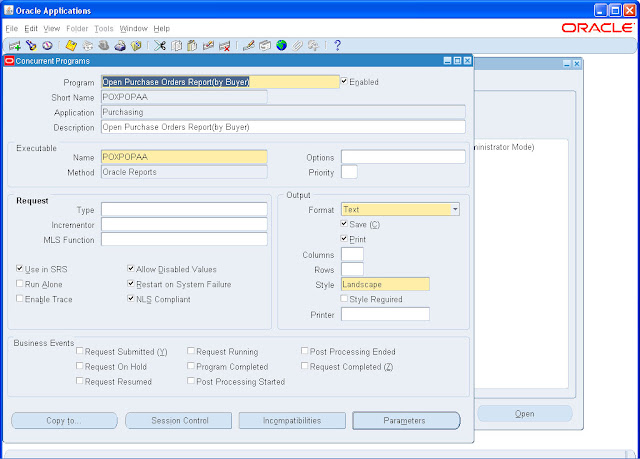Screen dimensions: 640x459
Task: Click the Description field
Action: click(283, 127)
